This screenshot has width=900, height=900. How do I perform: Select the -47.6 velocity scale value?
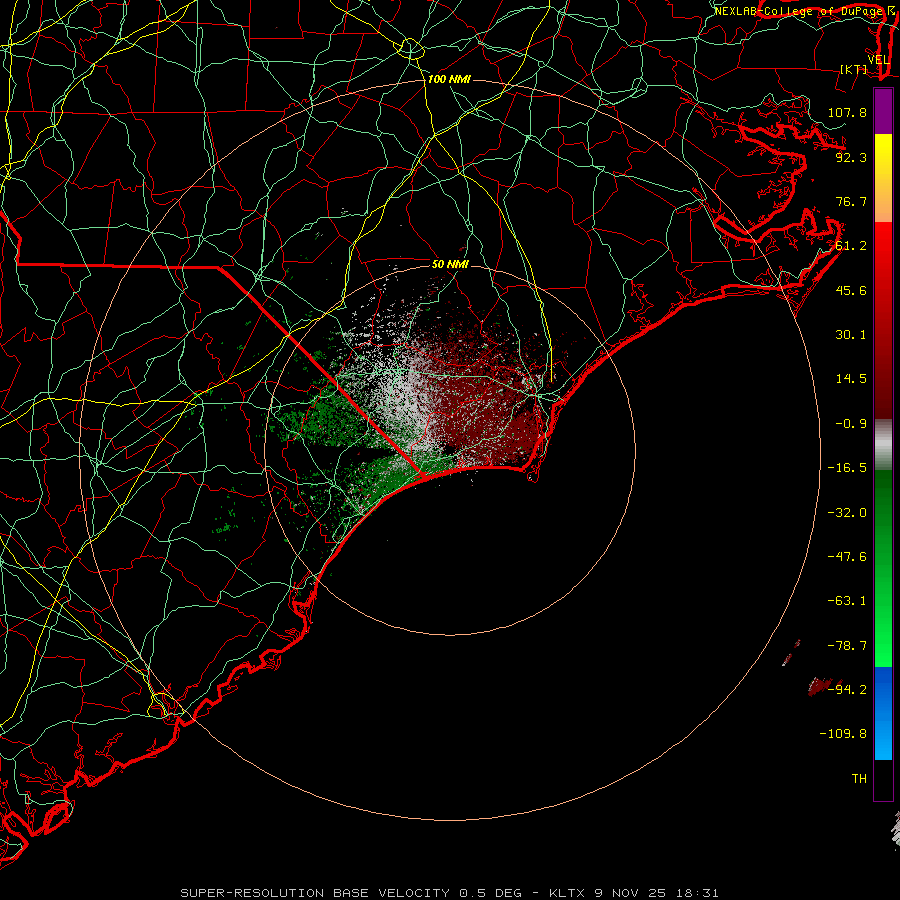(x=847, y=557)
